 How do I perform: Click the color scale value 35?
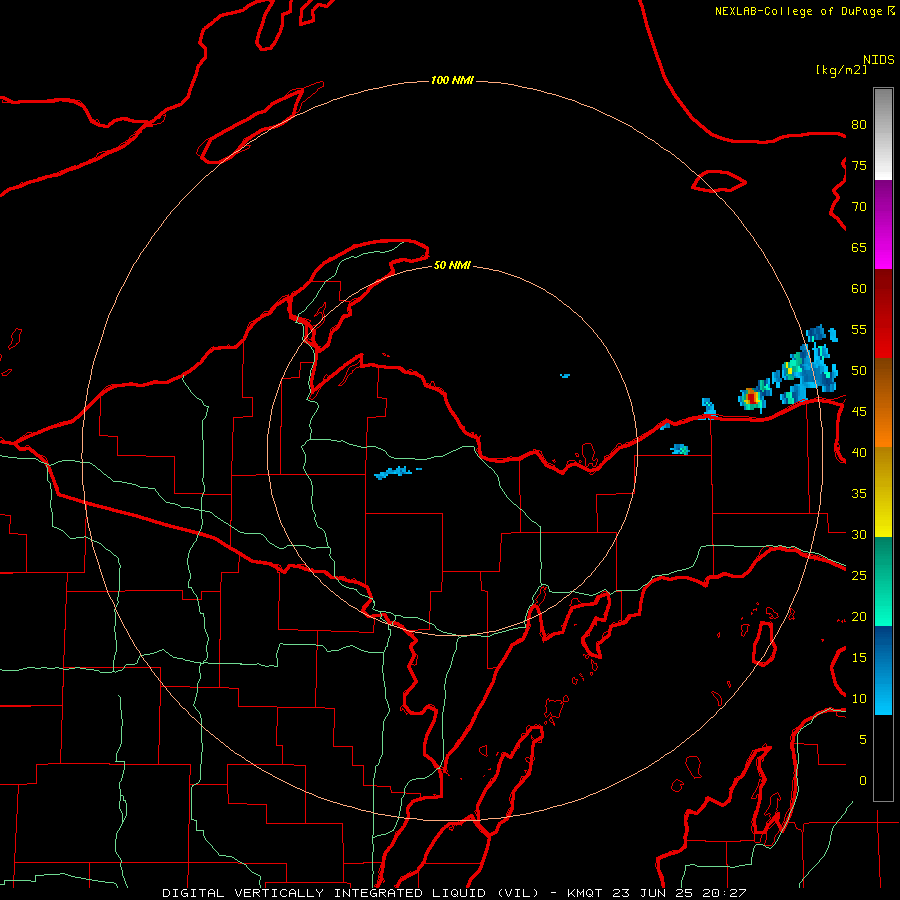859,494
